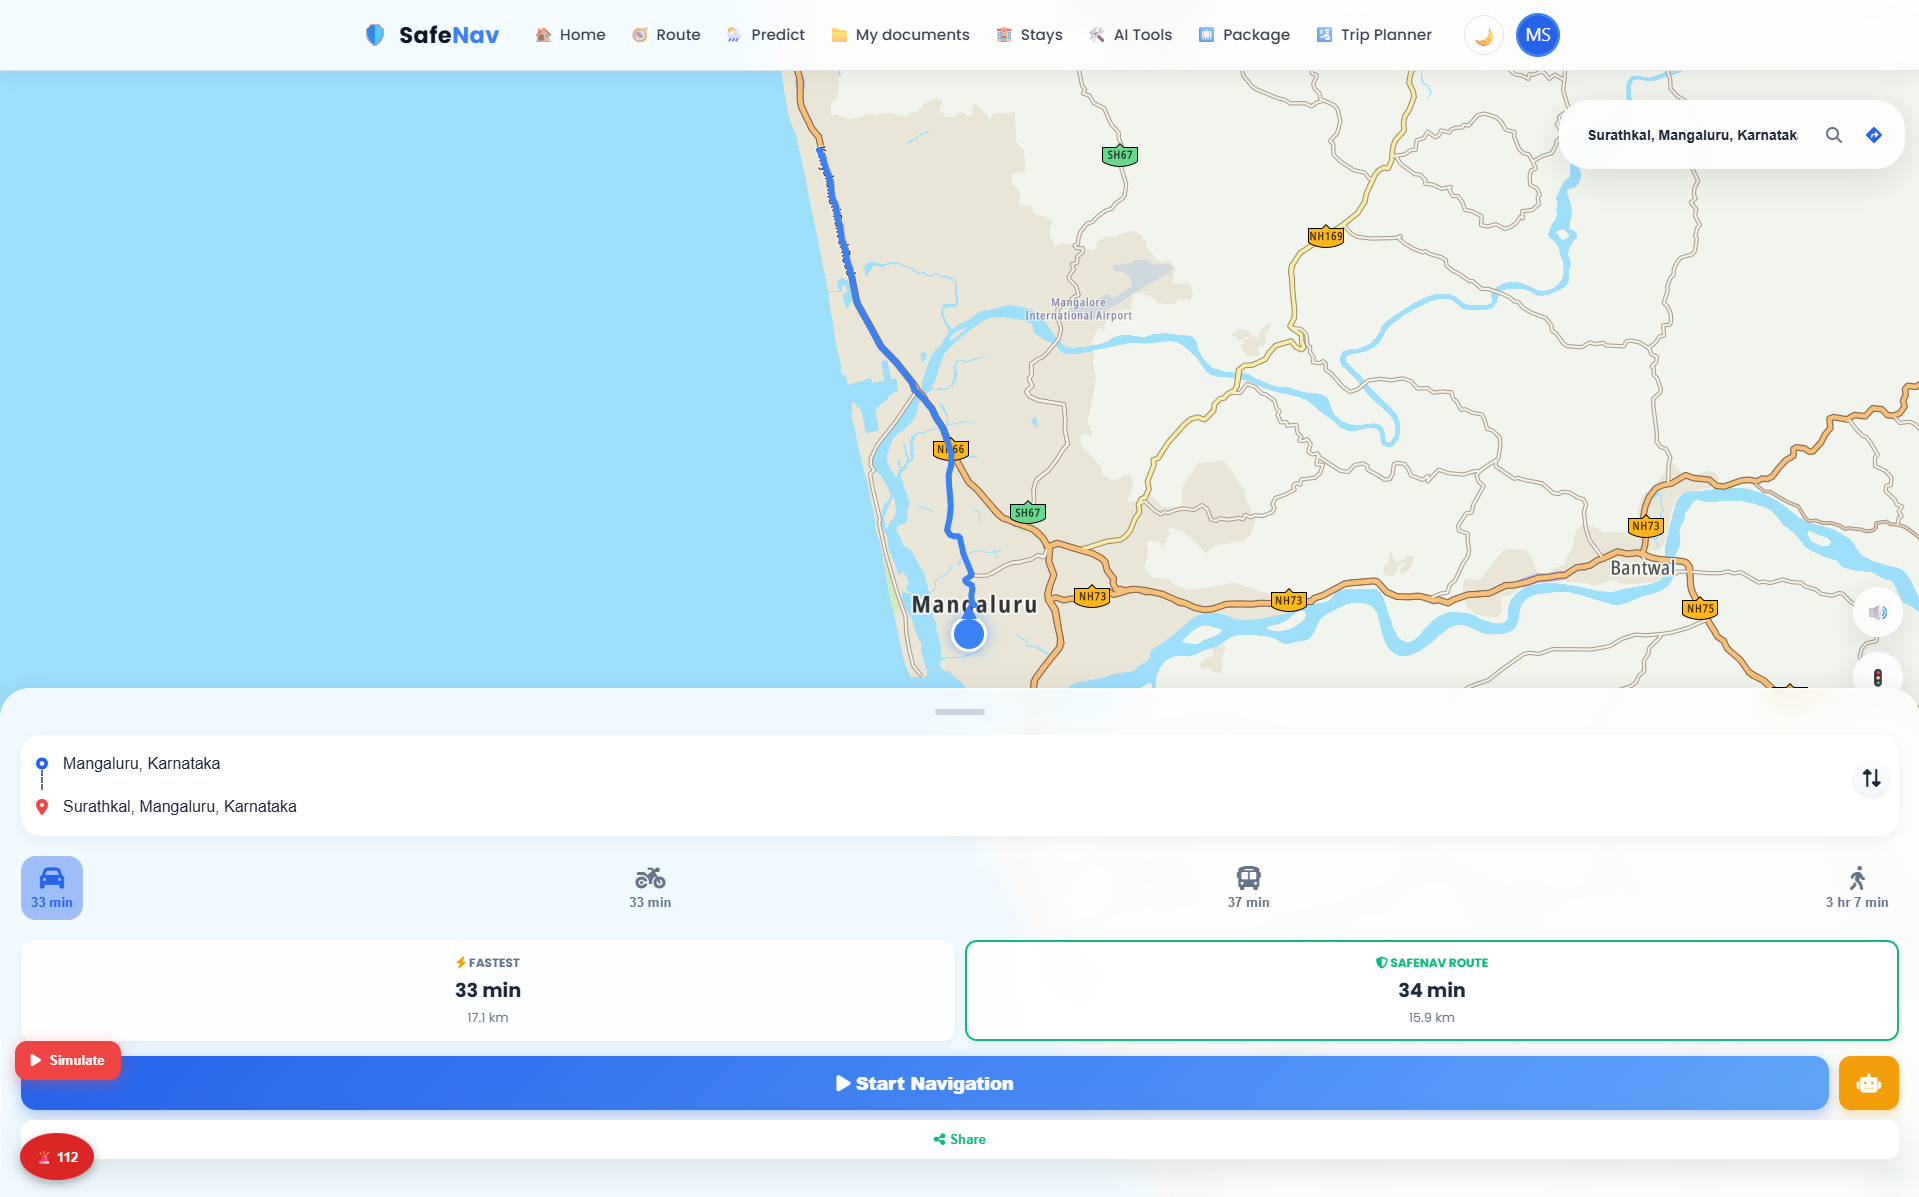Image resolution: width=1919 pixels, height=1197 pixels.
Task: Choose the SafeNav Route 34 min card
Action: [1431, 990]
